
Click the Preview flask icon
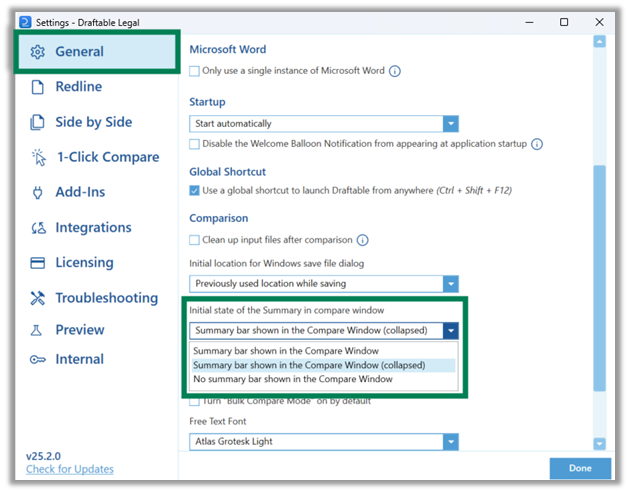click(36, 330)
